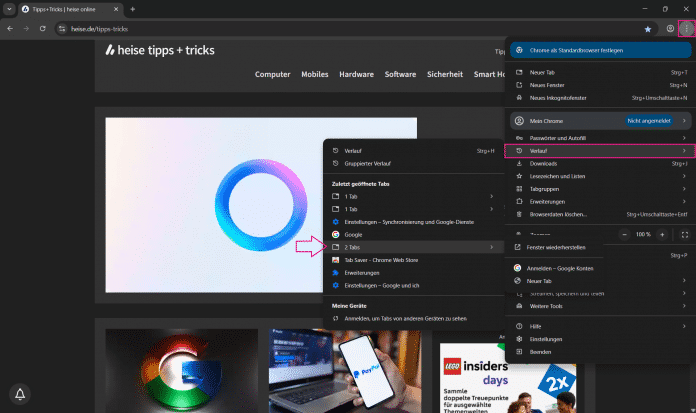The width and height of the screenshot is (696, 413).
Task: Click the Hardware navigation link
Action: (x=356, y=74)
